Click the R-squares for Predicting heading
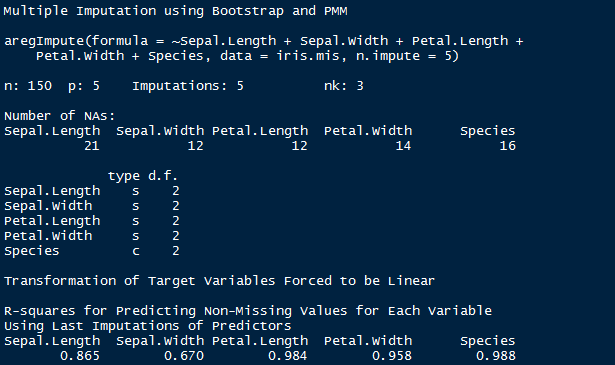 pos(248,311)
